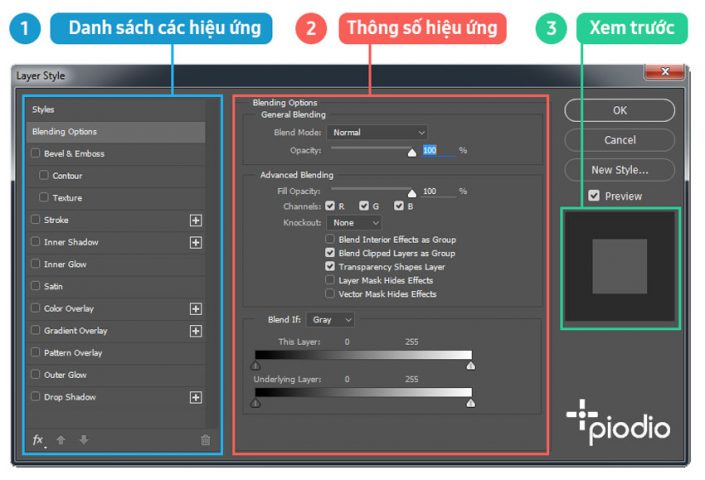The image size is (705, 480).
Task: Click the New Style... button
Action: [620, 170]
